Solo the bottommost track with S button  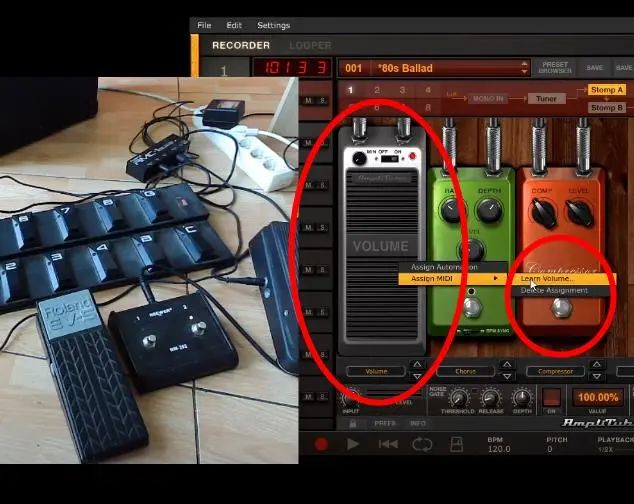323,396
